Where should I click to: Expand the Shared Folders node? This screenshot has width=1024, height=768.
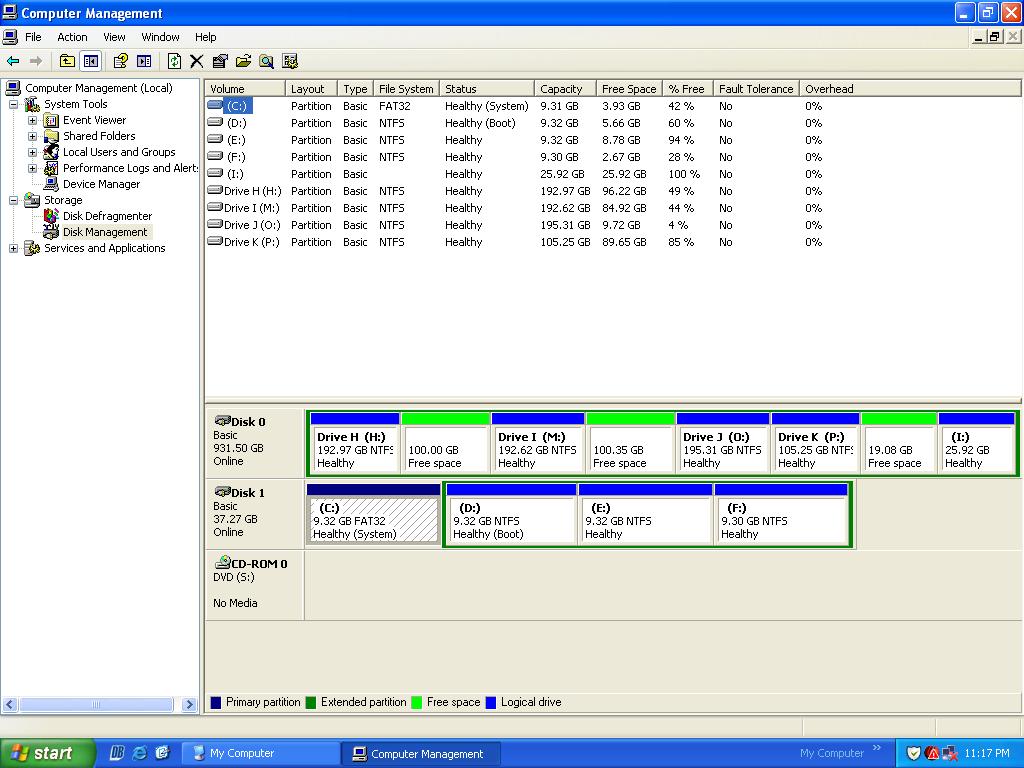[x=31, y=135]
